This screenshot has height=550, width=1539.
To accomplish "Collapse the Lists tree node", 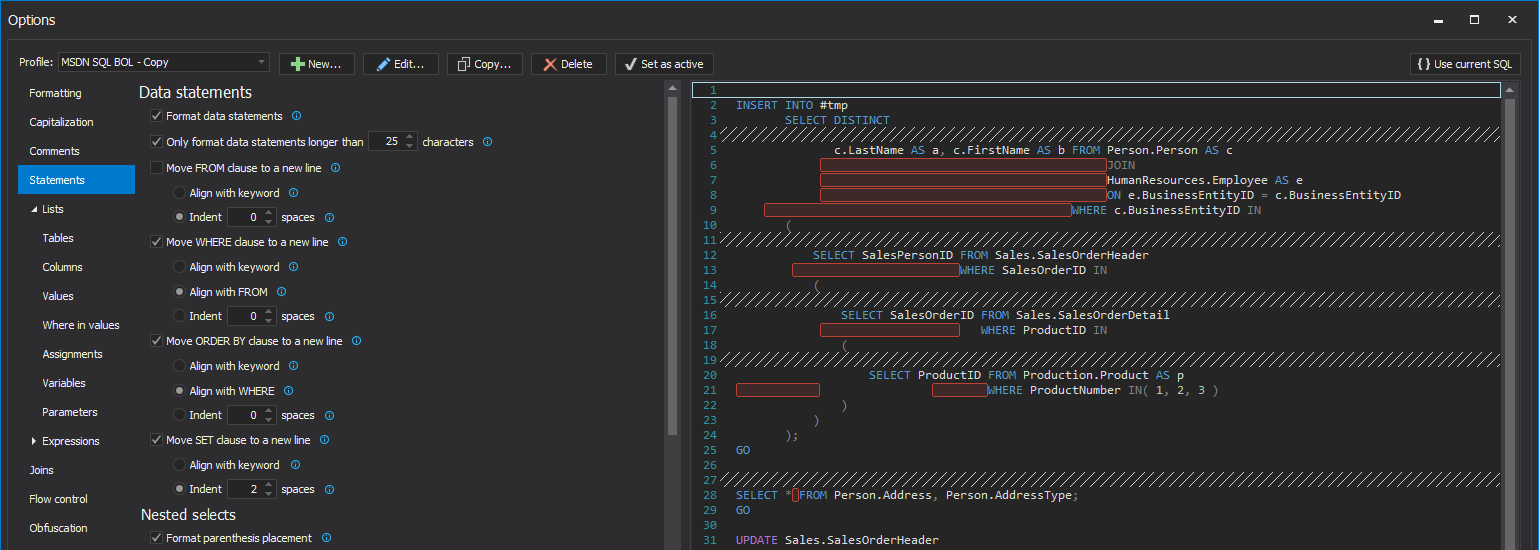I will pyautogui.click(x=34, y=210).
